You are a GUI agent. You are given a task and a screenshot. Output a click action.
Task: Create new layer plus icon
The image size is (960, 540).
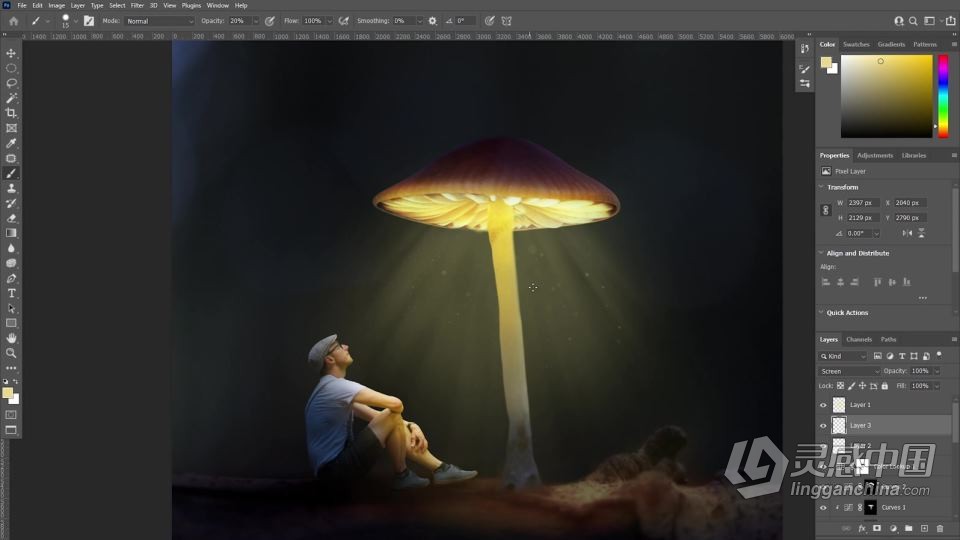coord(924,528)
